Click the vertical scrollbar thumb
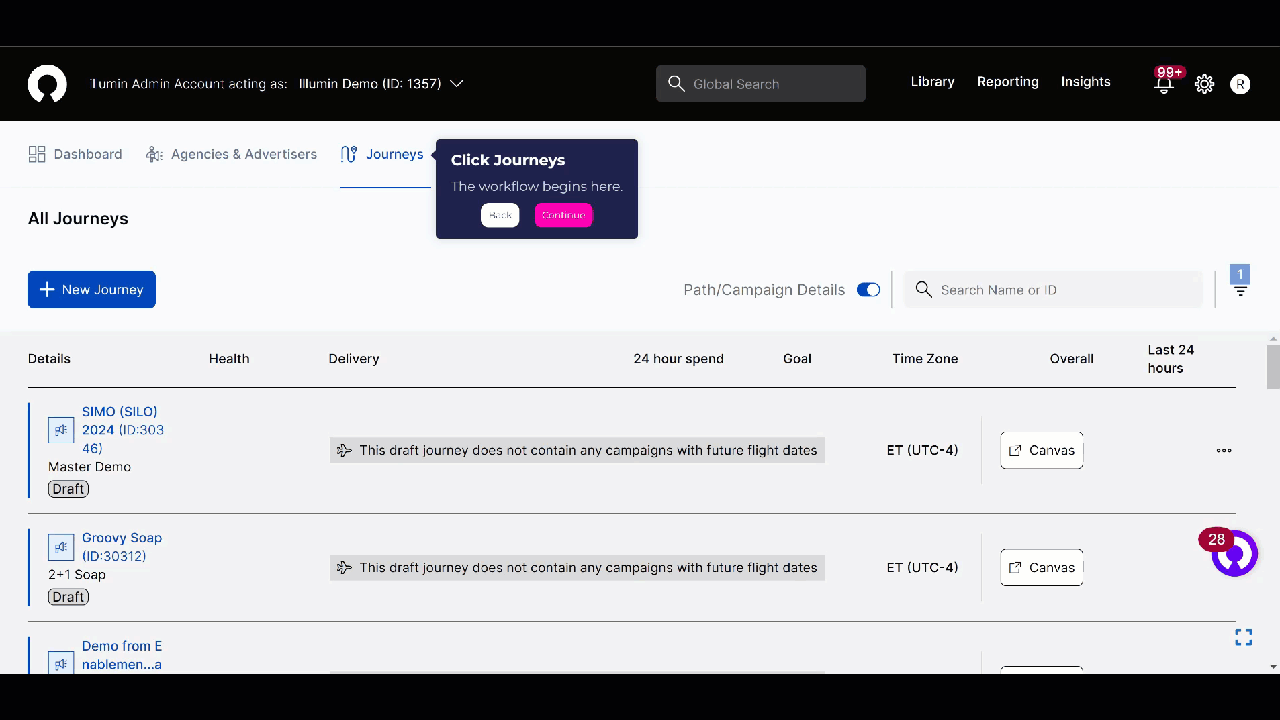The width and height of the screenshot is (1280, 720). tap(1273, 367)
